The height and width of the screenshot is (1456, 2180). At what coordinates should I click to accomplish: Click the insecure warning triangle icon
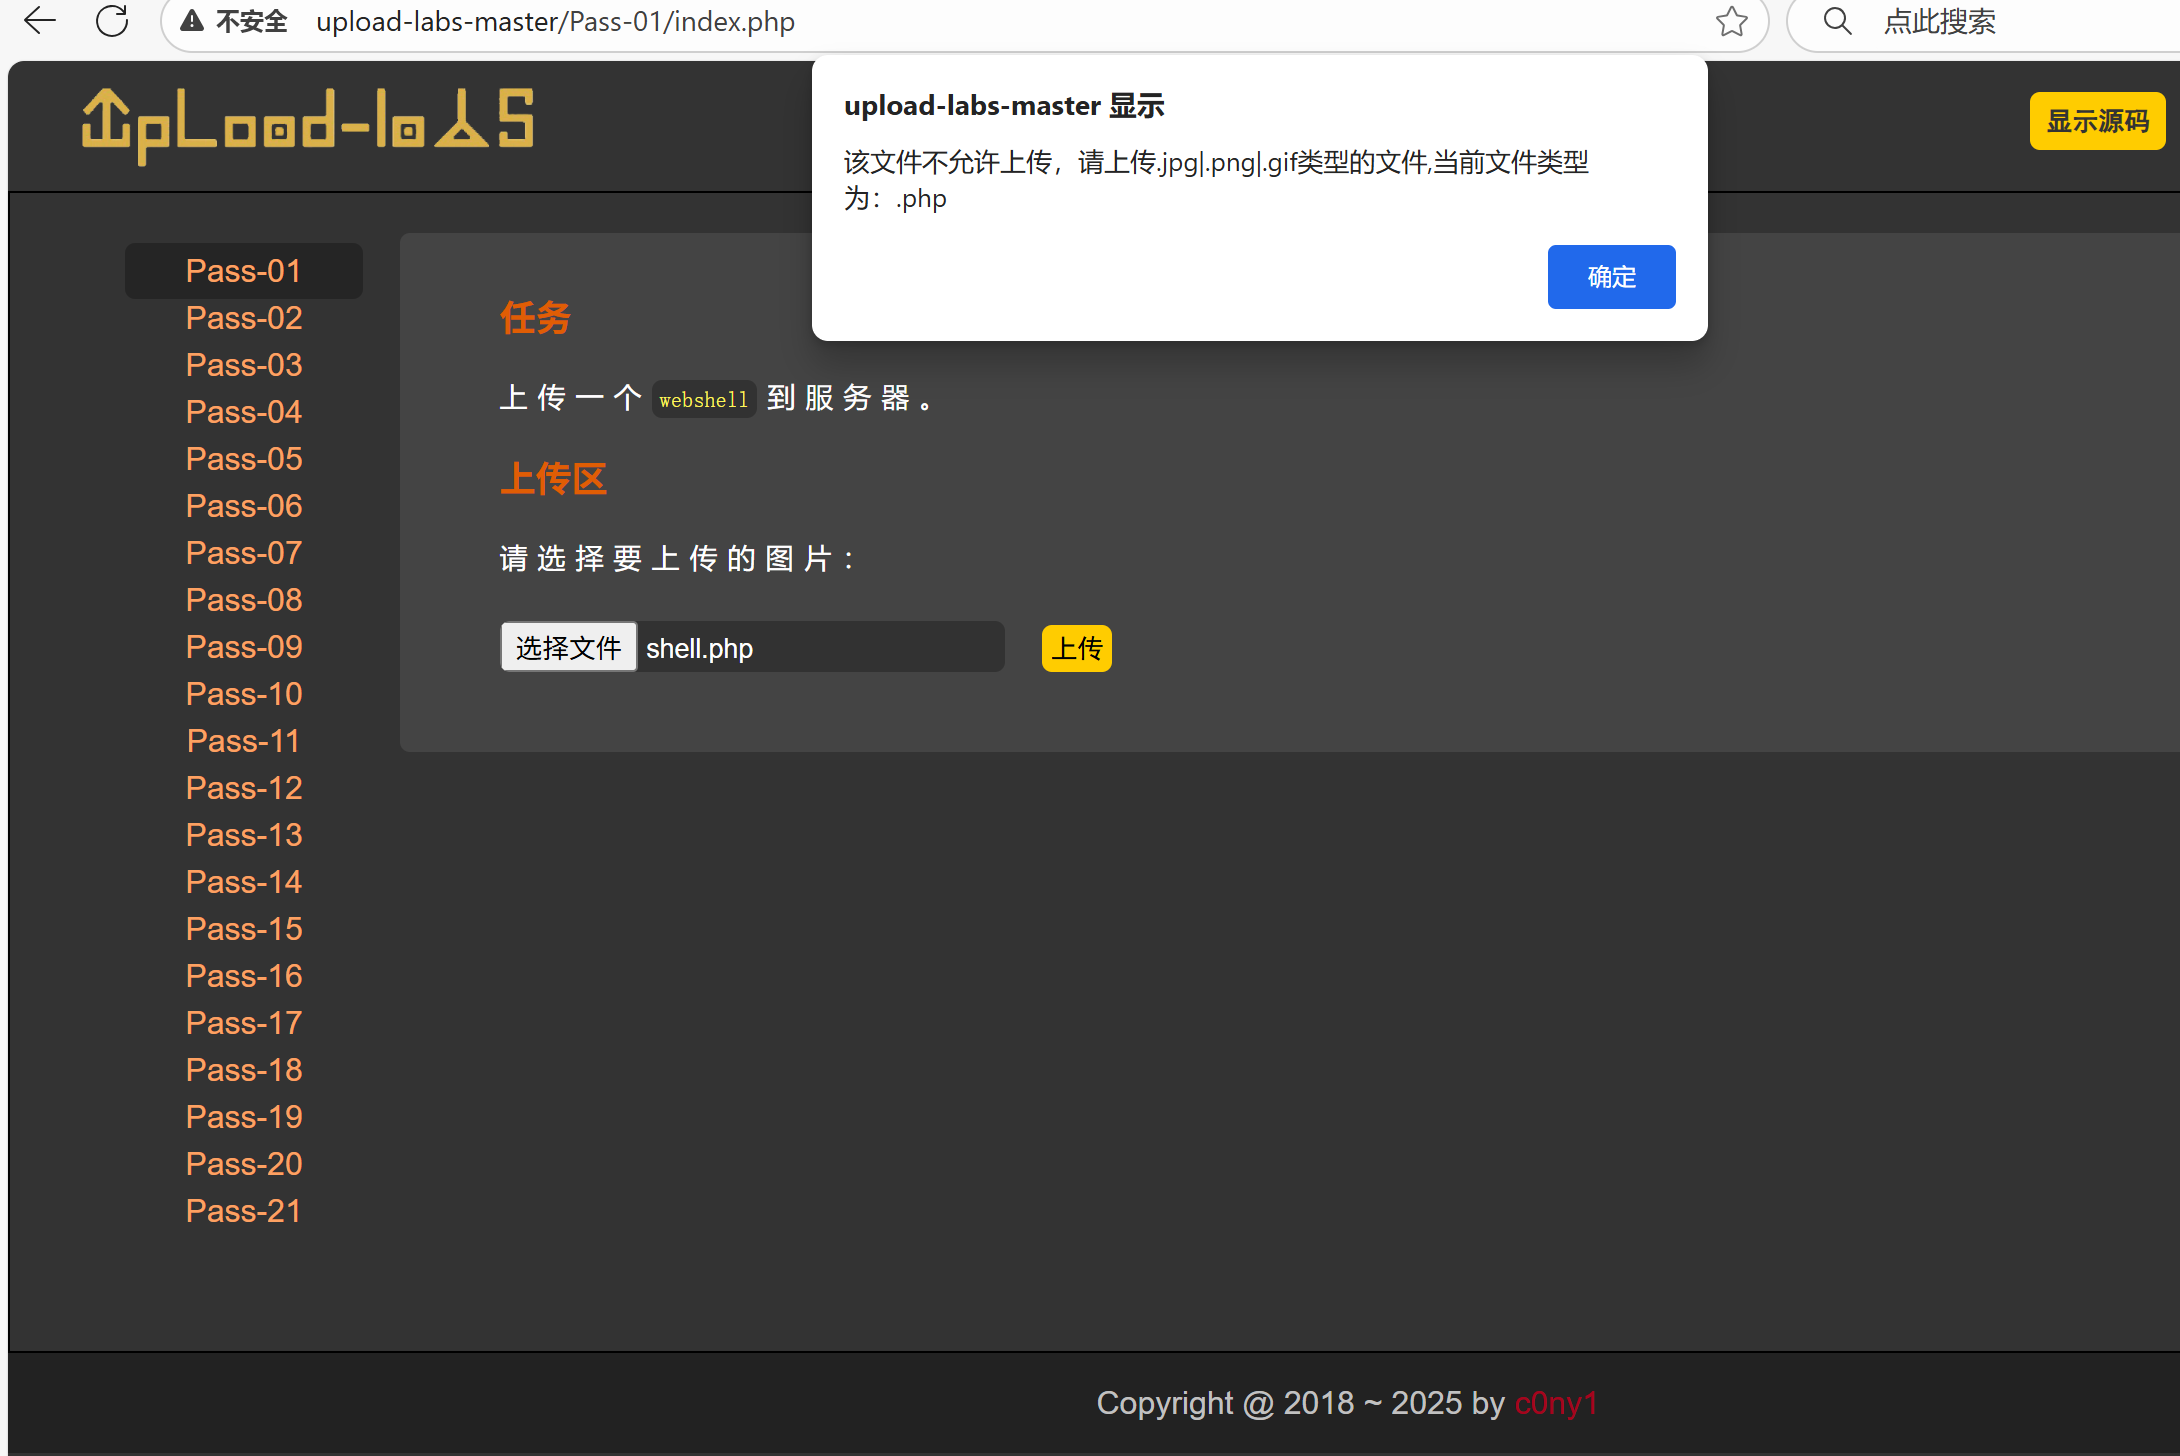(x=192, y=21)
